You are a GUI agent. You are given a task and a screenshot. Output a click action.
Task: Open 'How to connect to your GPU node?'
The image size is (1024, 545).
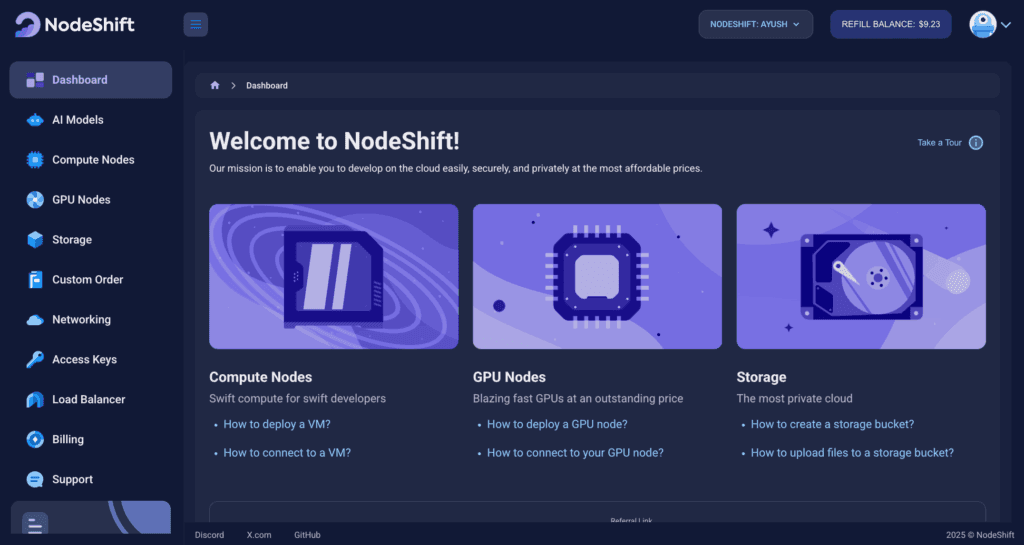pyautogui.click(x=575, y=453)
